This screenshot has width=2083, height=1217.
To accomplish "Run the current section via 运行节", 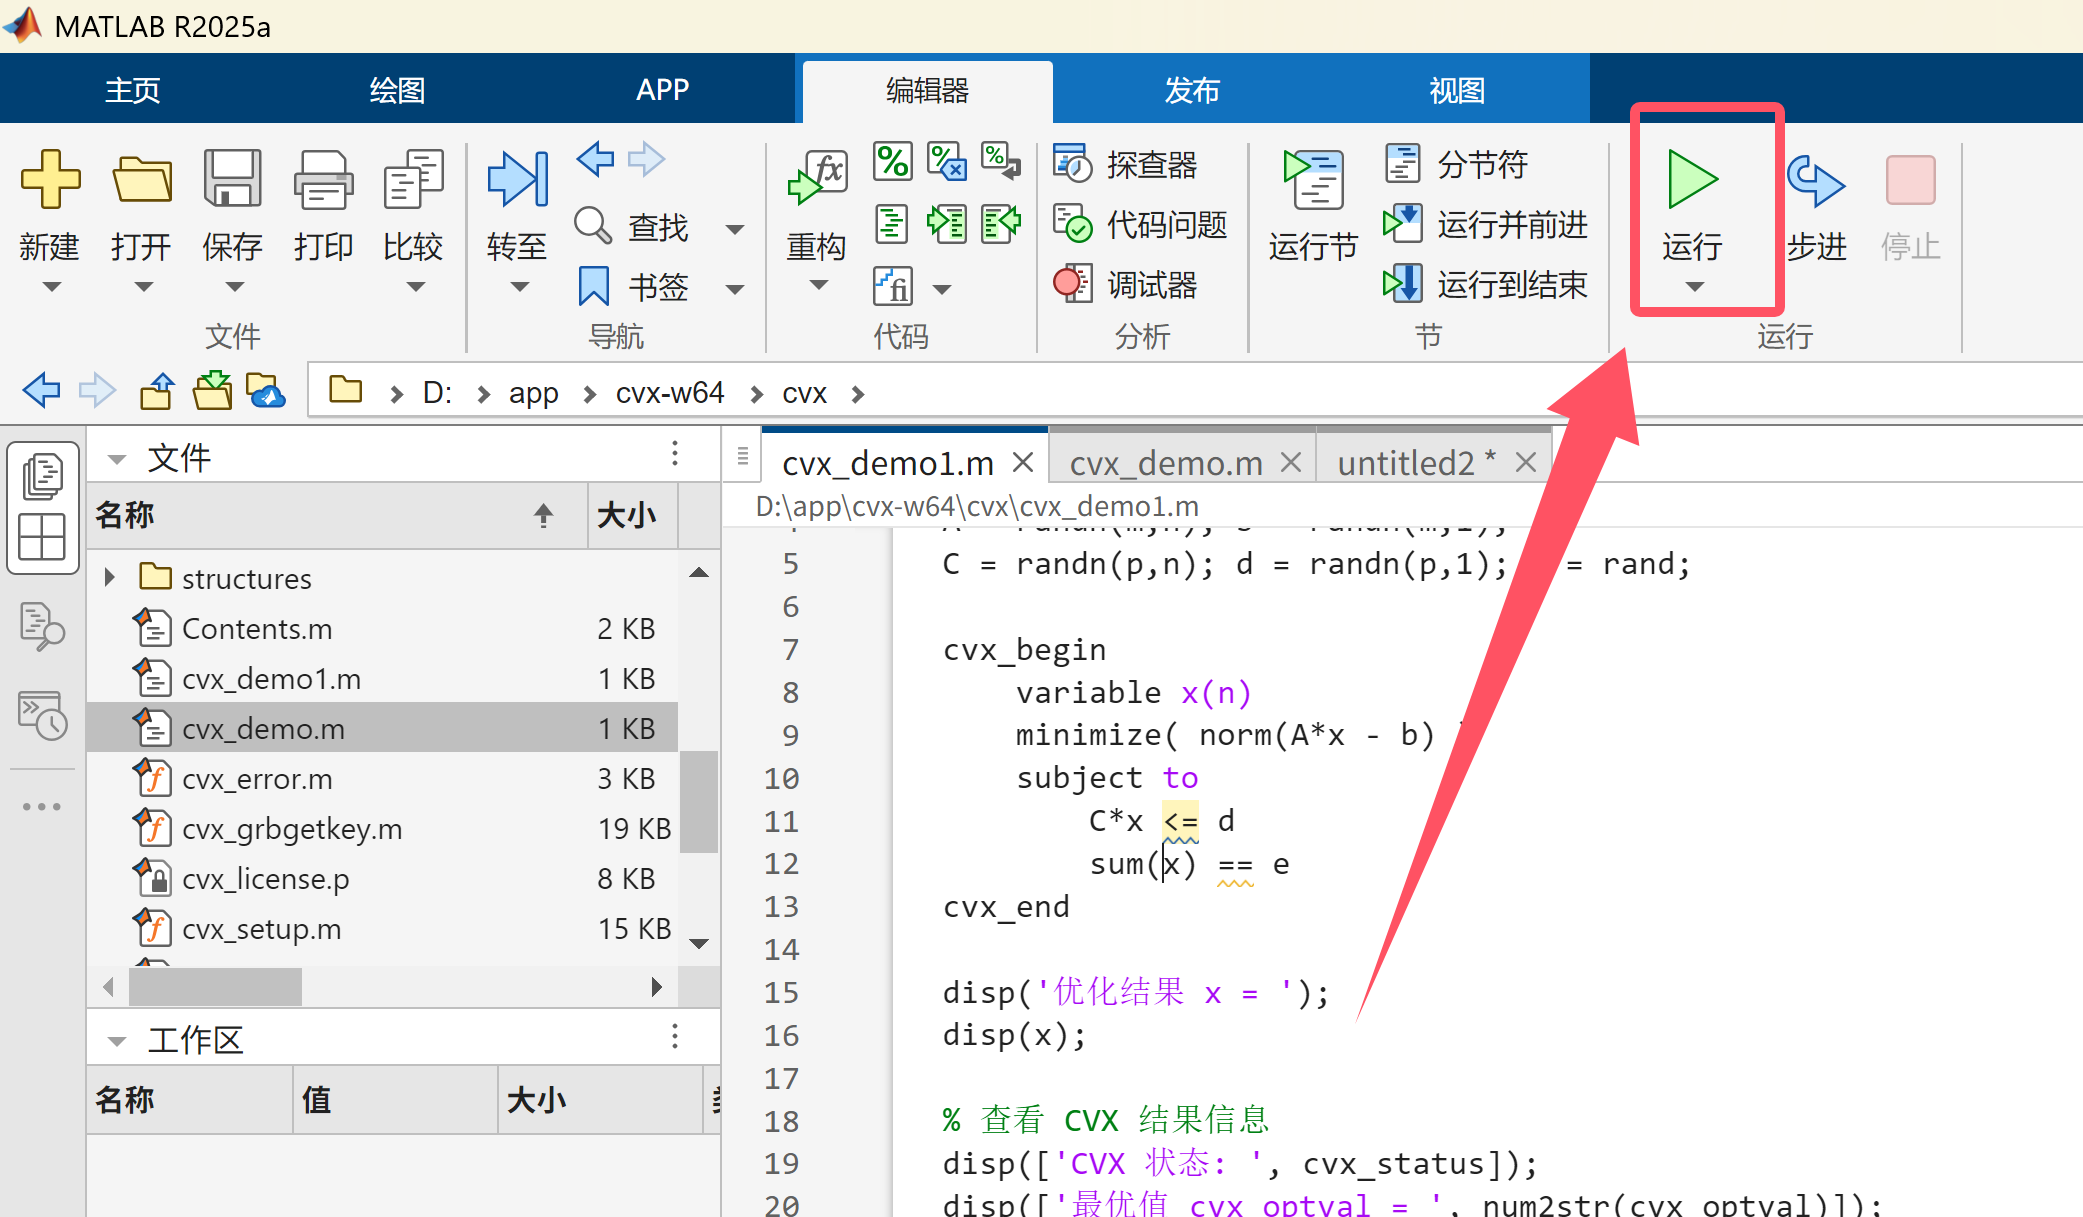I will pyautogui.click(x=1311, y=200).
